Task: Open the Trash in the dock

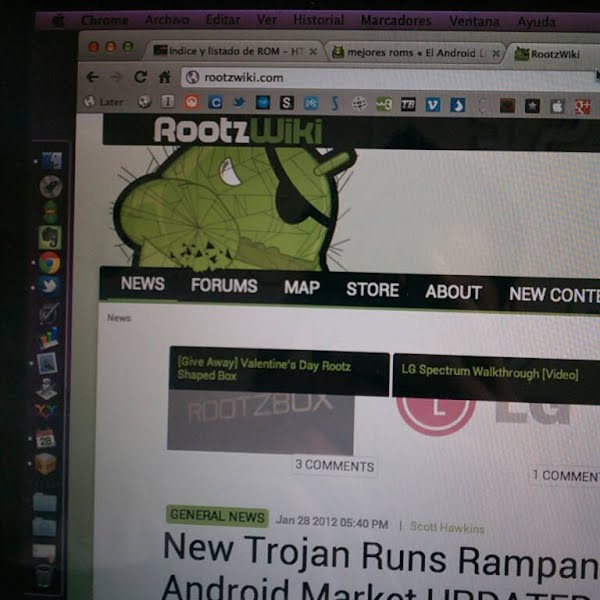Action: (x=44, y=575)
